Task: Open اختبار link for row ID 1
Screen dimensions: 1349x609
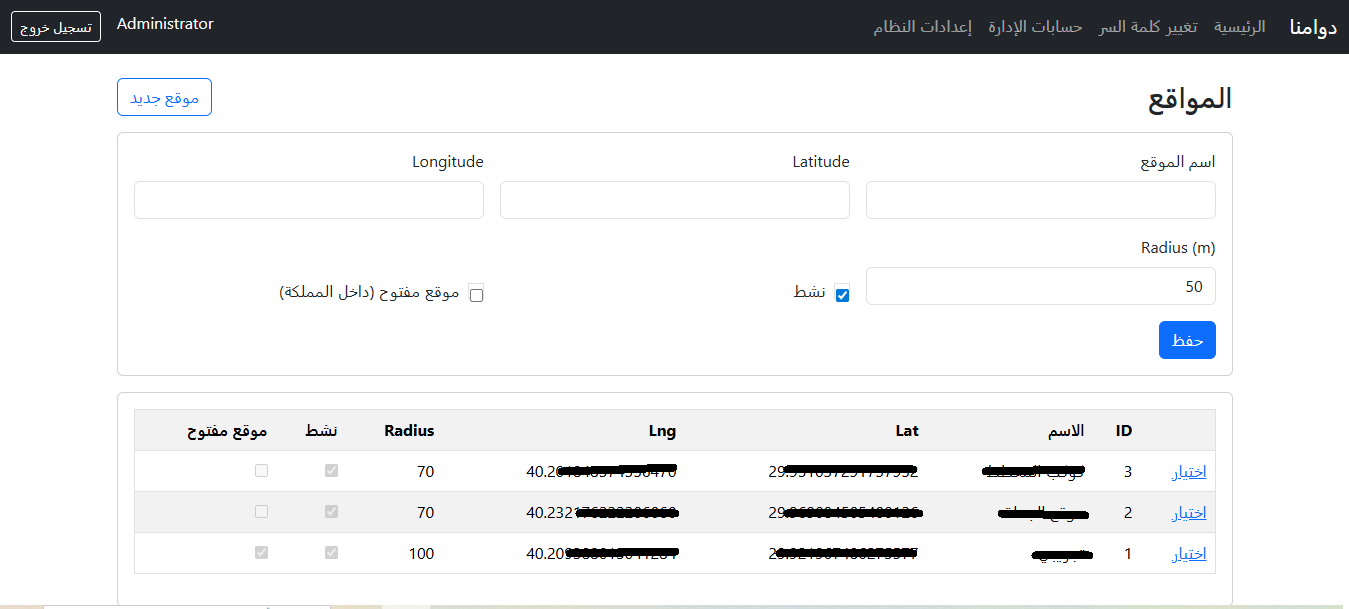Action: tap(1188, 552)
